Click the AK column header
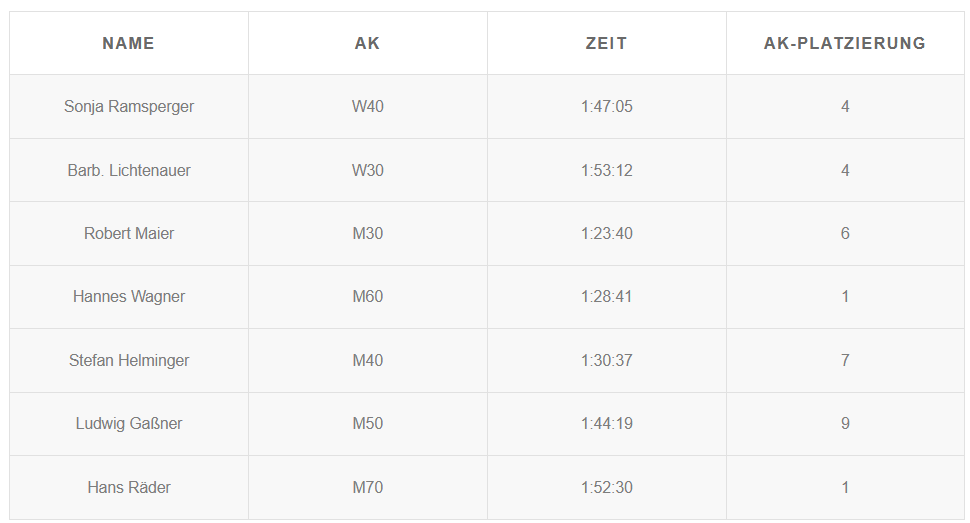This screenshot has height=523, width=970. tap(368, 43)
